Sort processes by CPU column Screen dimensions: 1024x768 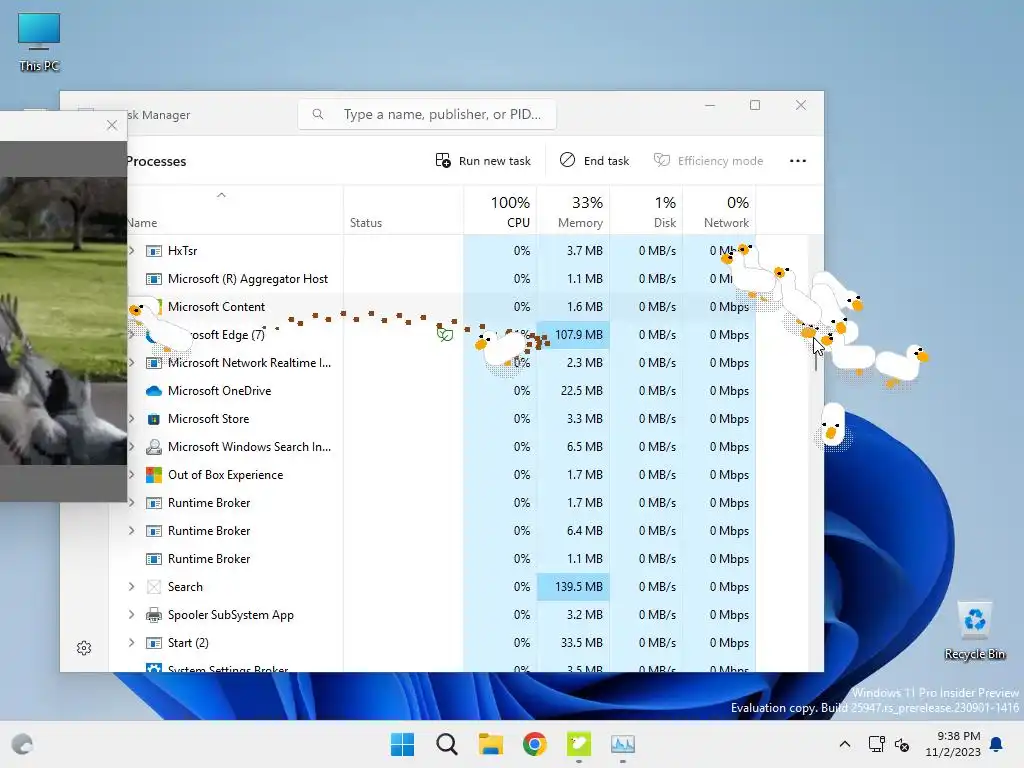pyautogui.click(x=500, y=211)
